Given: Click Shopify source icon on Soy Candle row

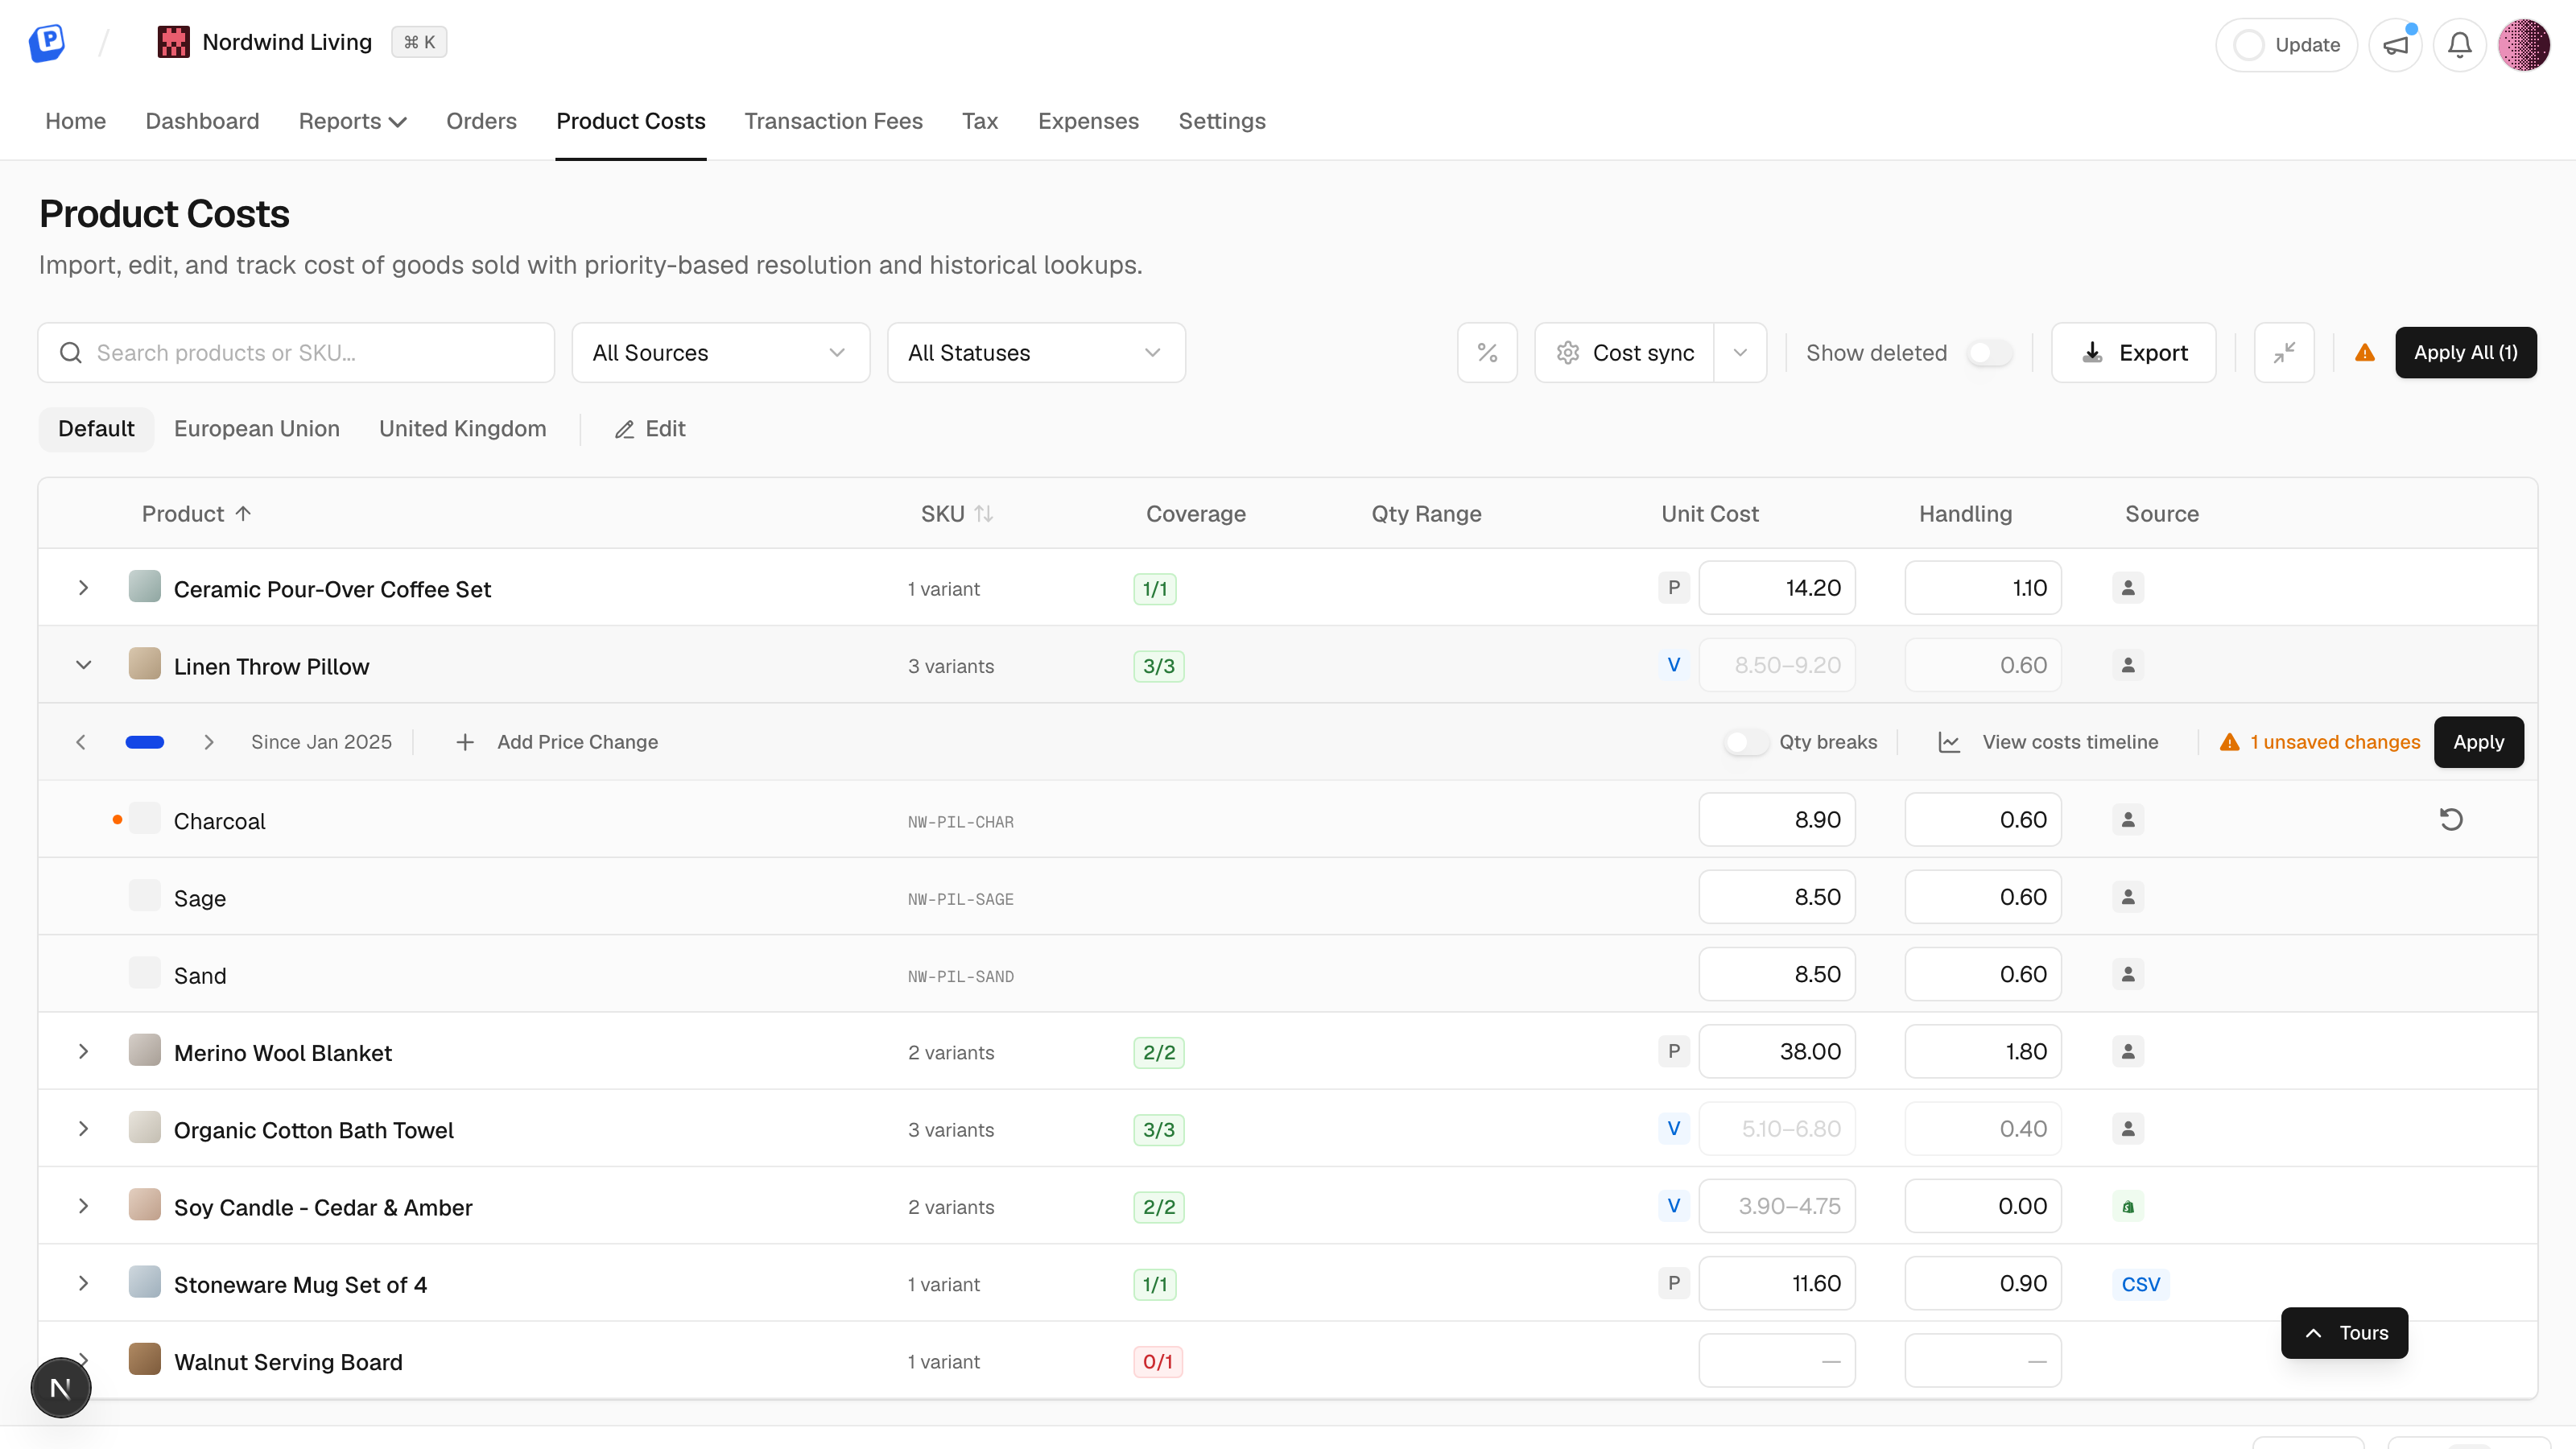Looking at the screenshot, I should pos(2128,1207).
